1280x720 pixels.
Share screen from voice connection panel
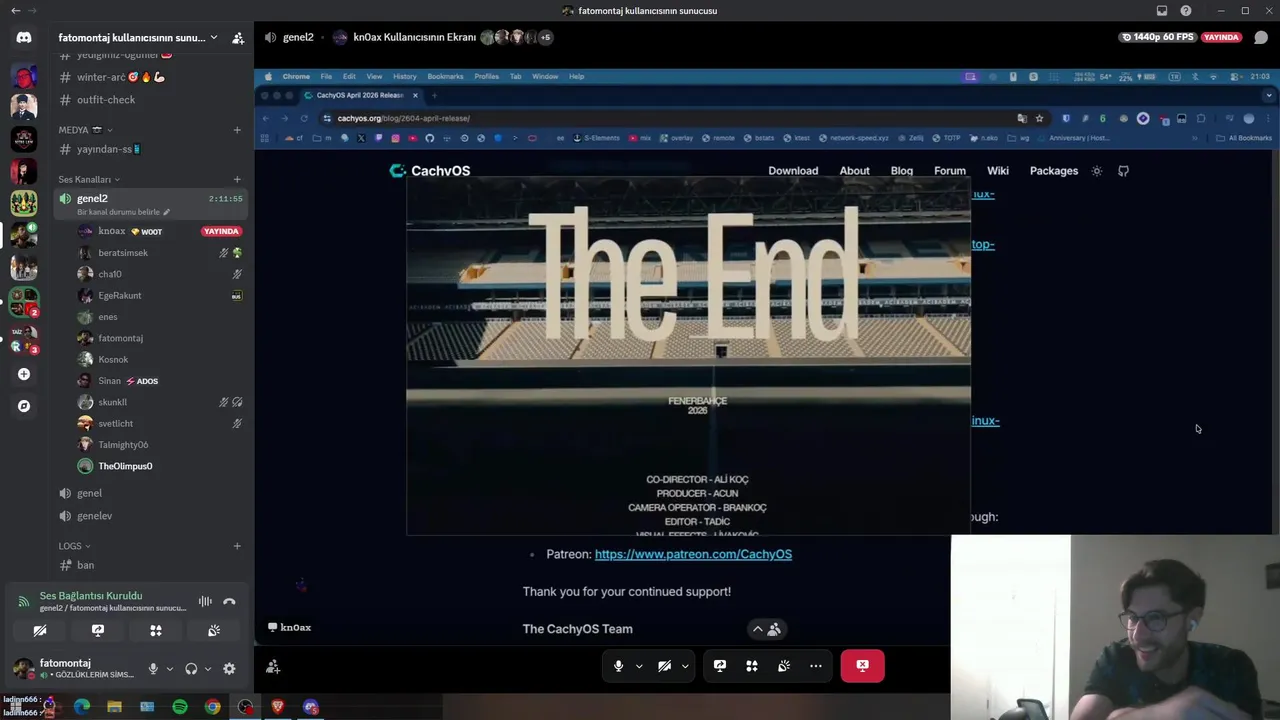point(98,631)
